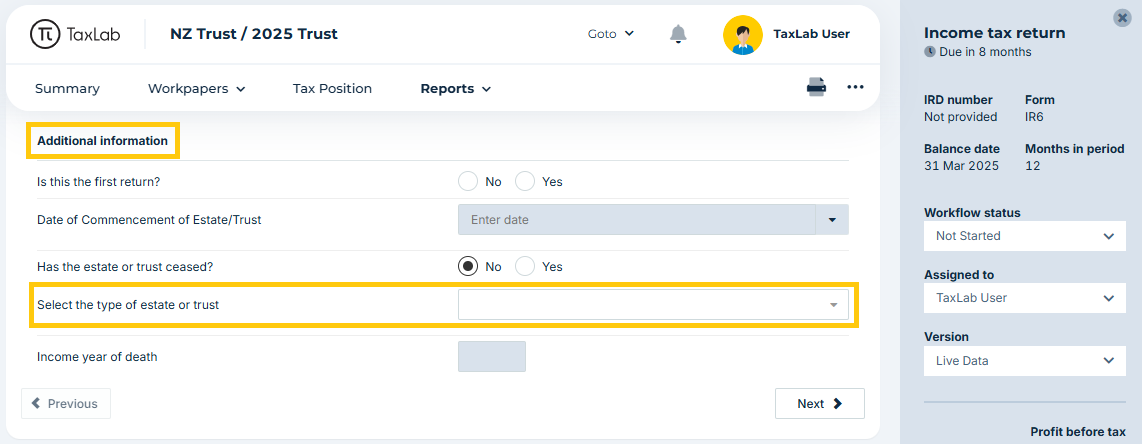This screenshot has height=444, width=1142.
Task: Select No for first return question
Action: click(468, 181)
